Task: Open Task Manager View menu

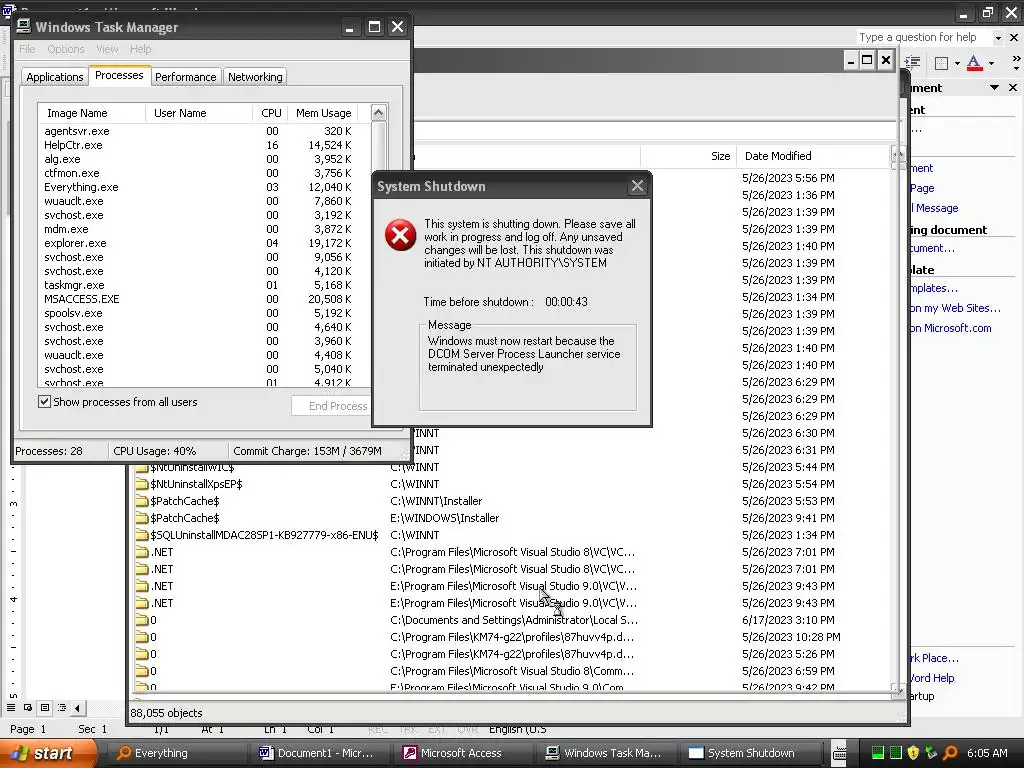Action: click(x=107, y=49)
